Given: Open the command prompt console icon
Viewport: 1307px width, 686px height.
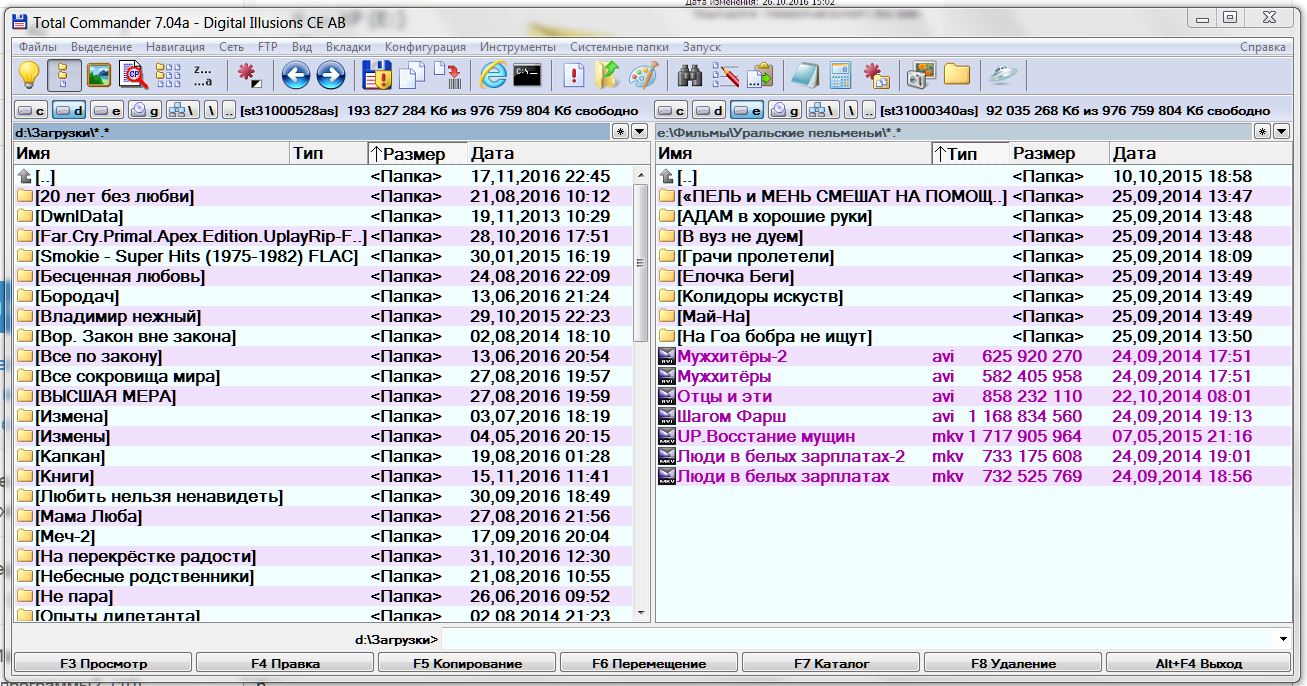Looking at the screenshot, I should pyautogui.click(x=527, y=75).
